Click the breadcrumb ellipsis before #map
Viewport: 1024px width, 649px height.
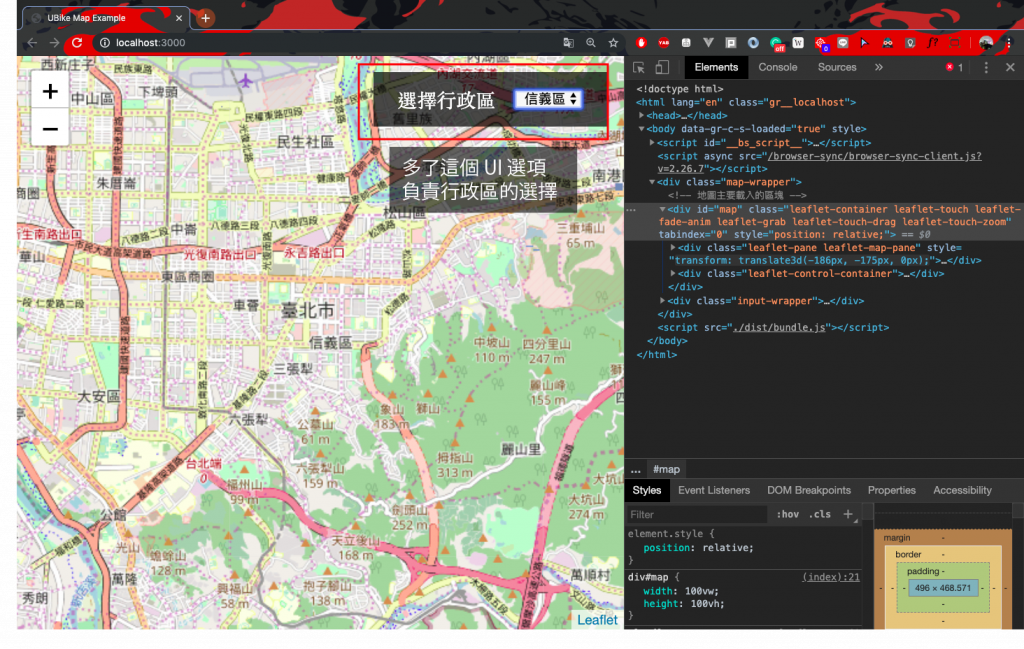point(635,469)
